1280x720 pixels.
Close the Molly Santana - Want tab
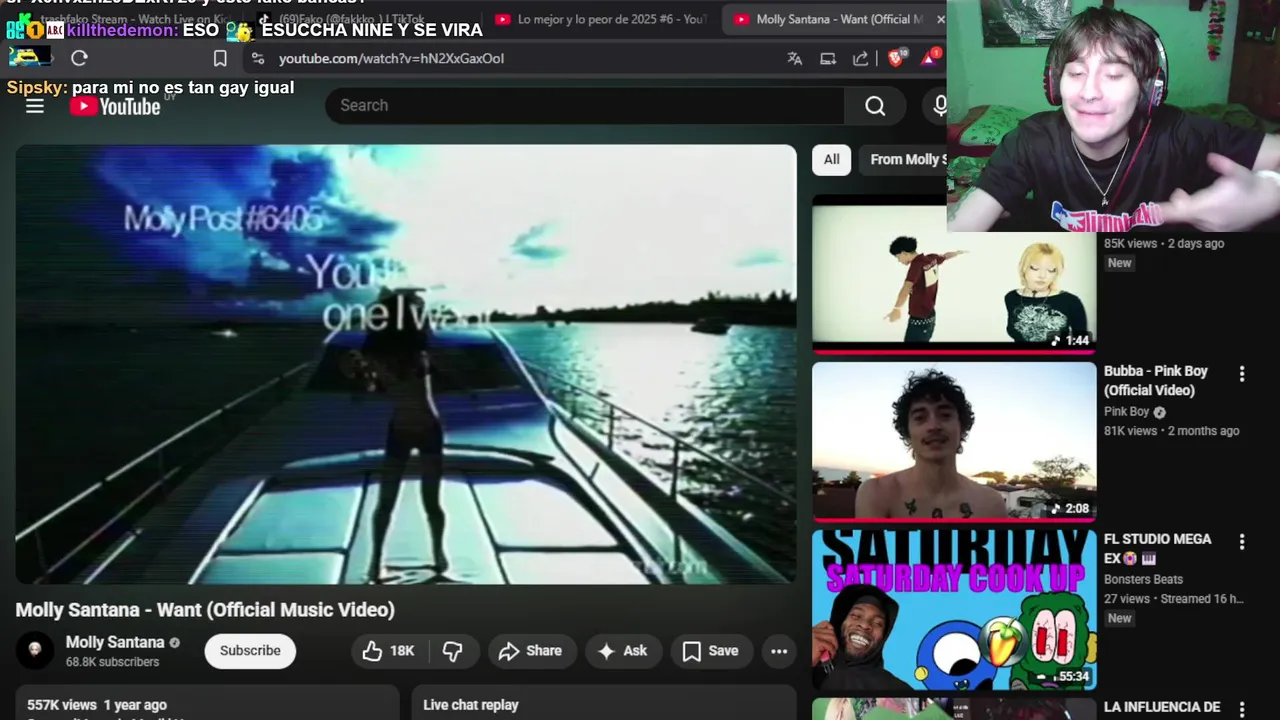[x=940, y=19]
